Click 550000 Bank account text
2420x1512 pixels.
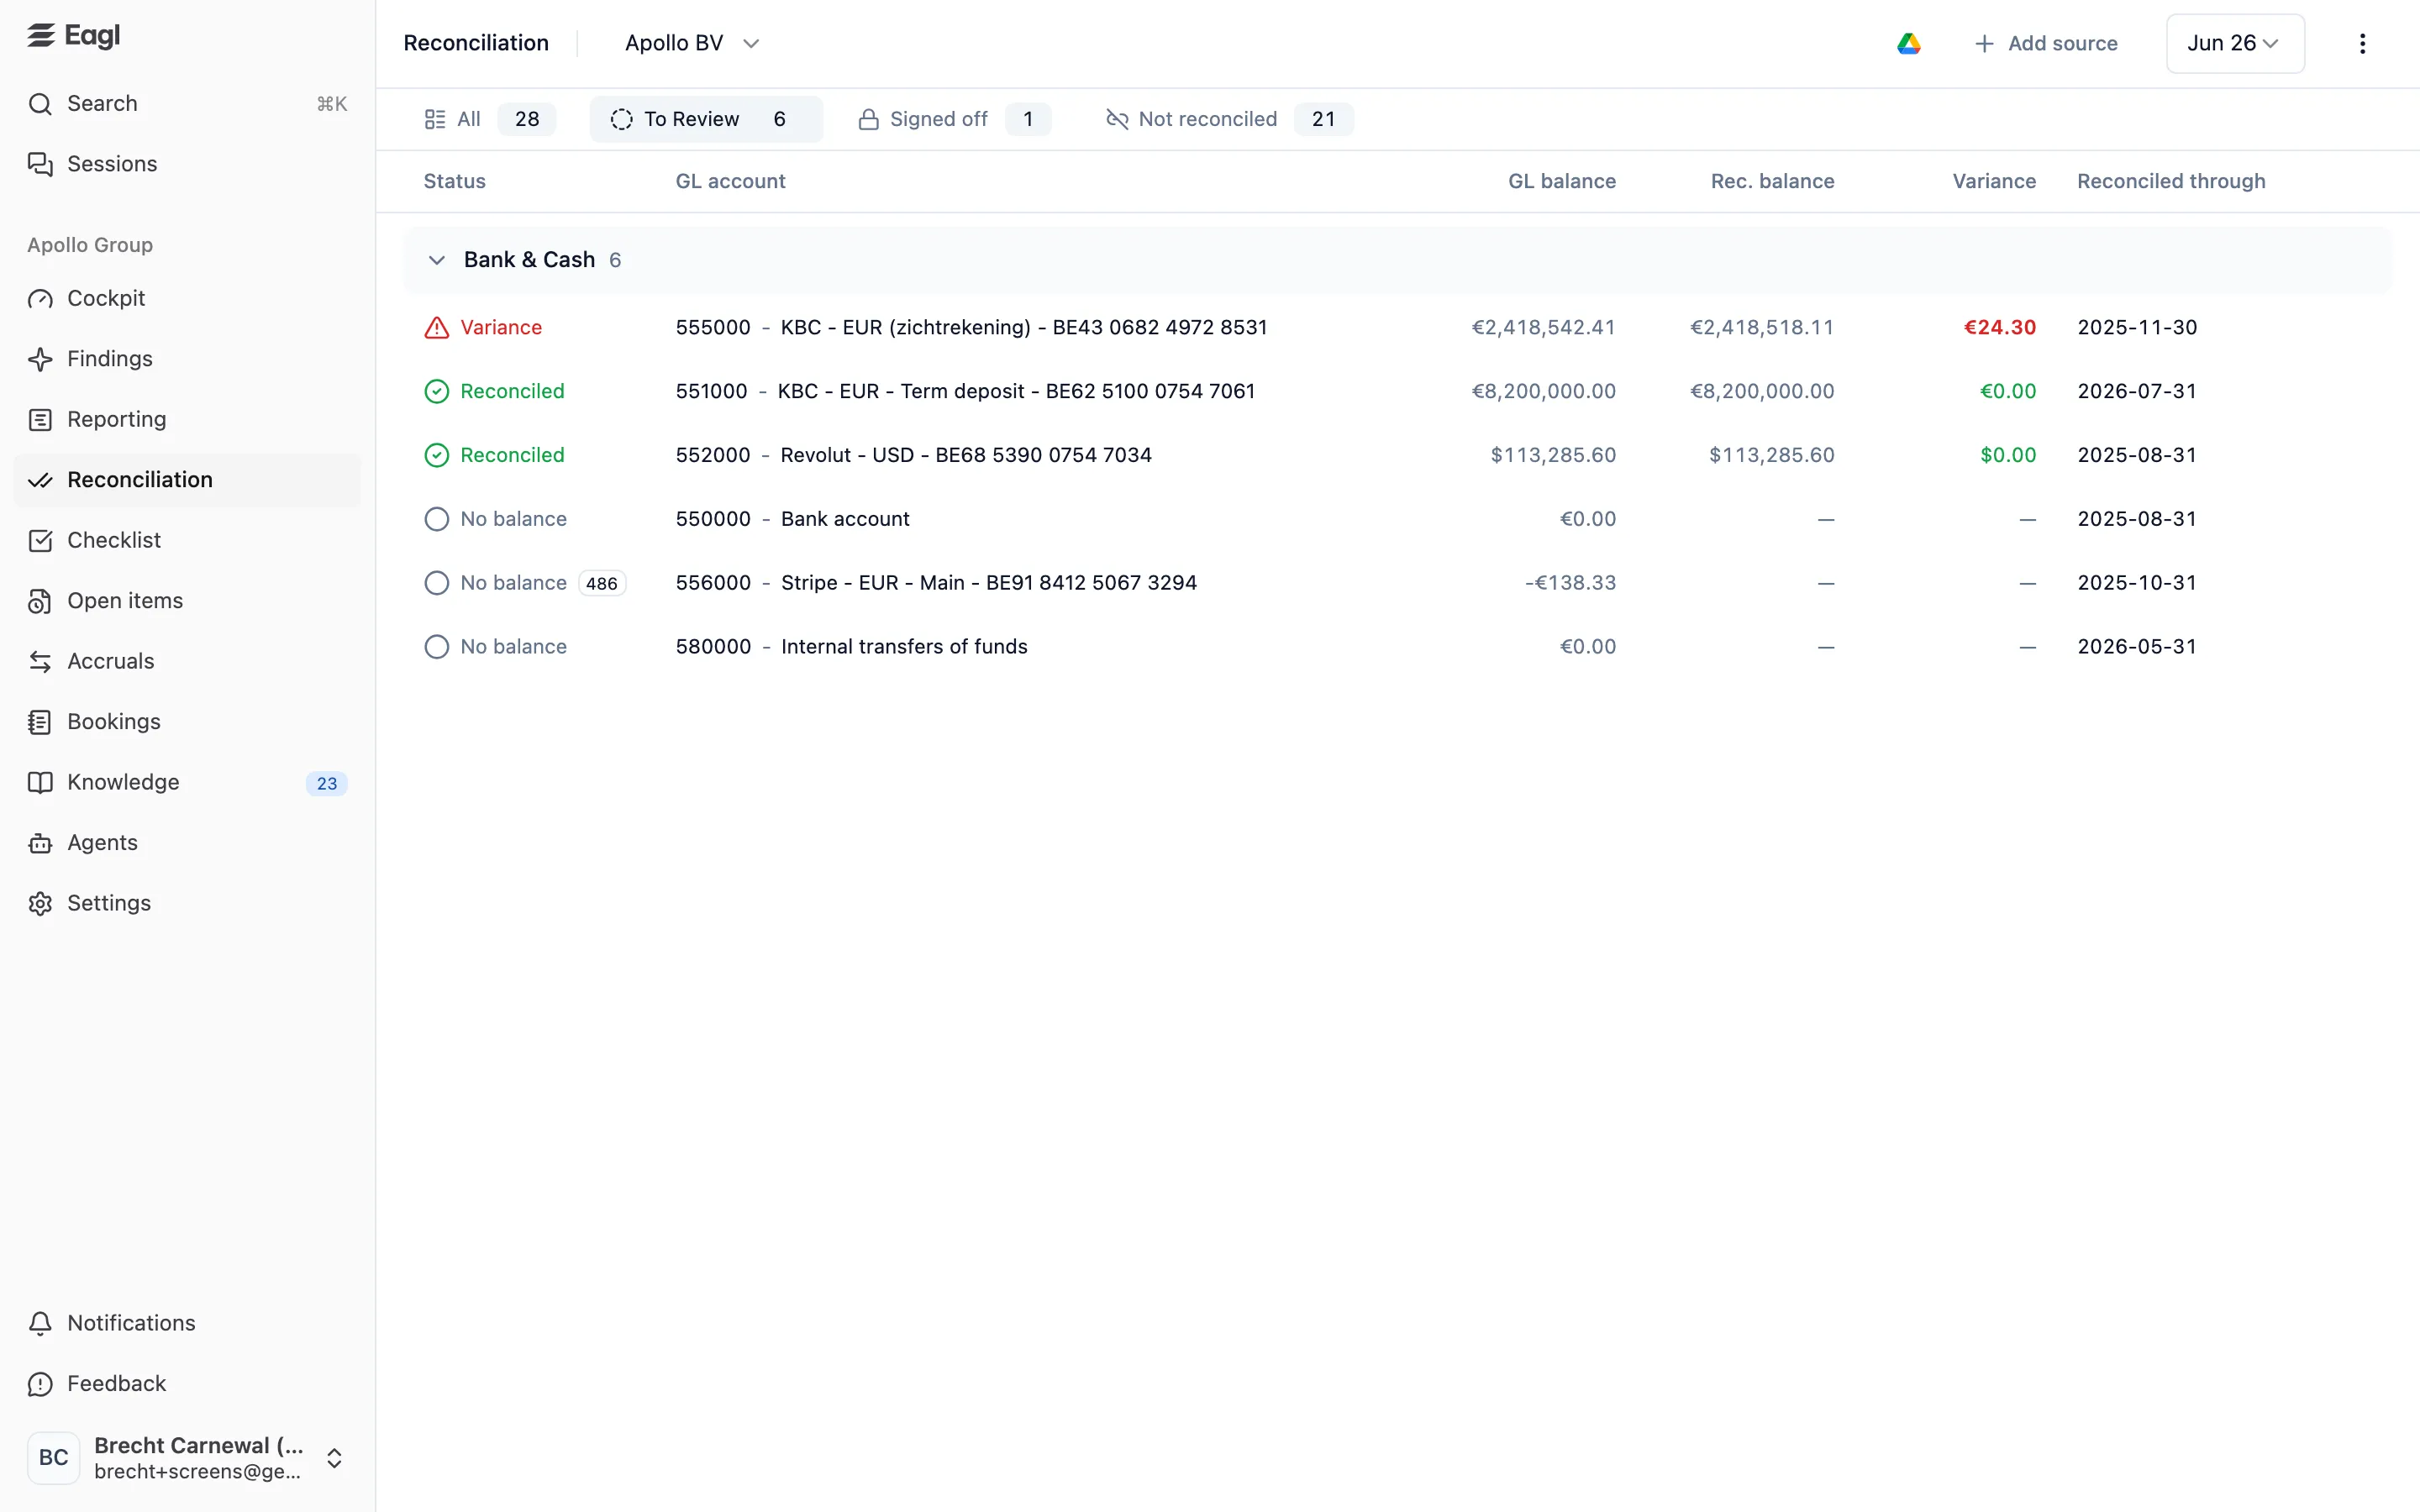(x=792, y=519)
